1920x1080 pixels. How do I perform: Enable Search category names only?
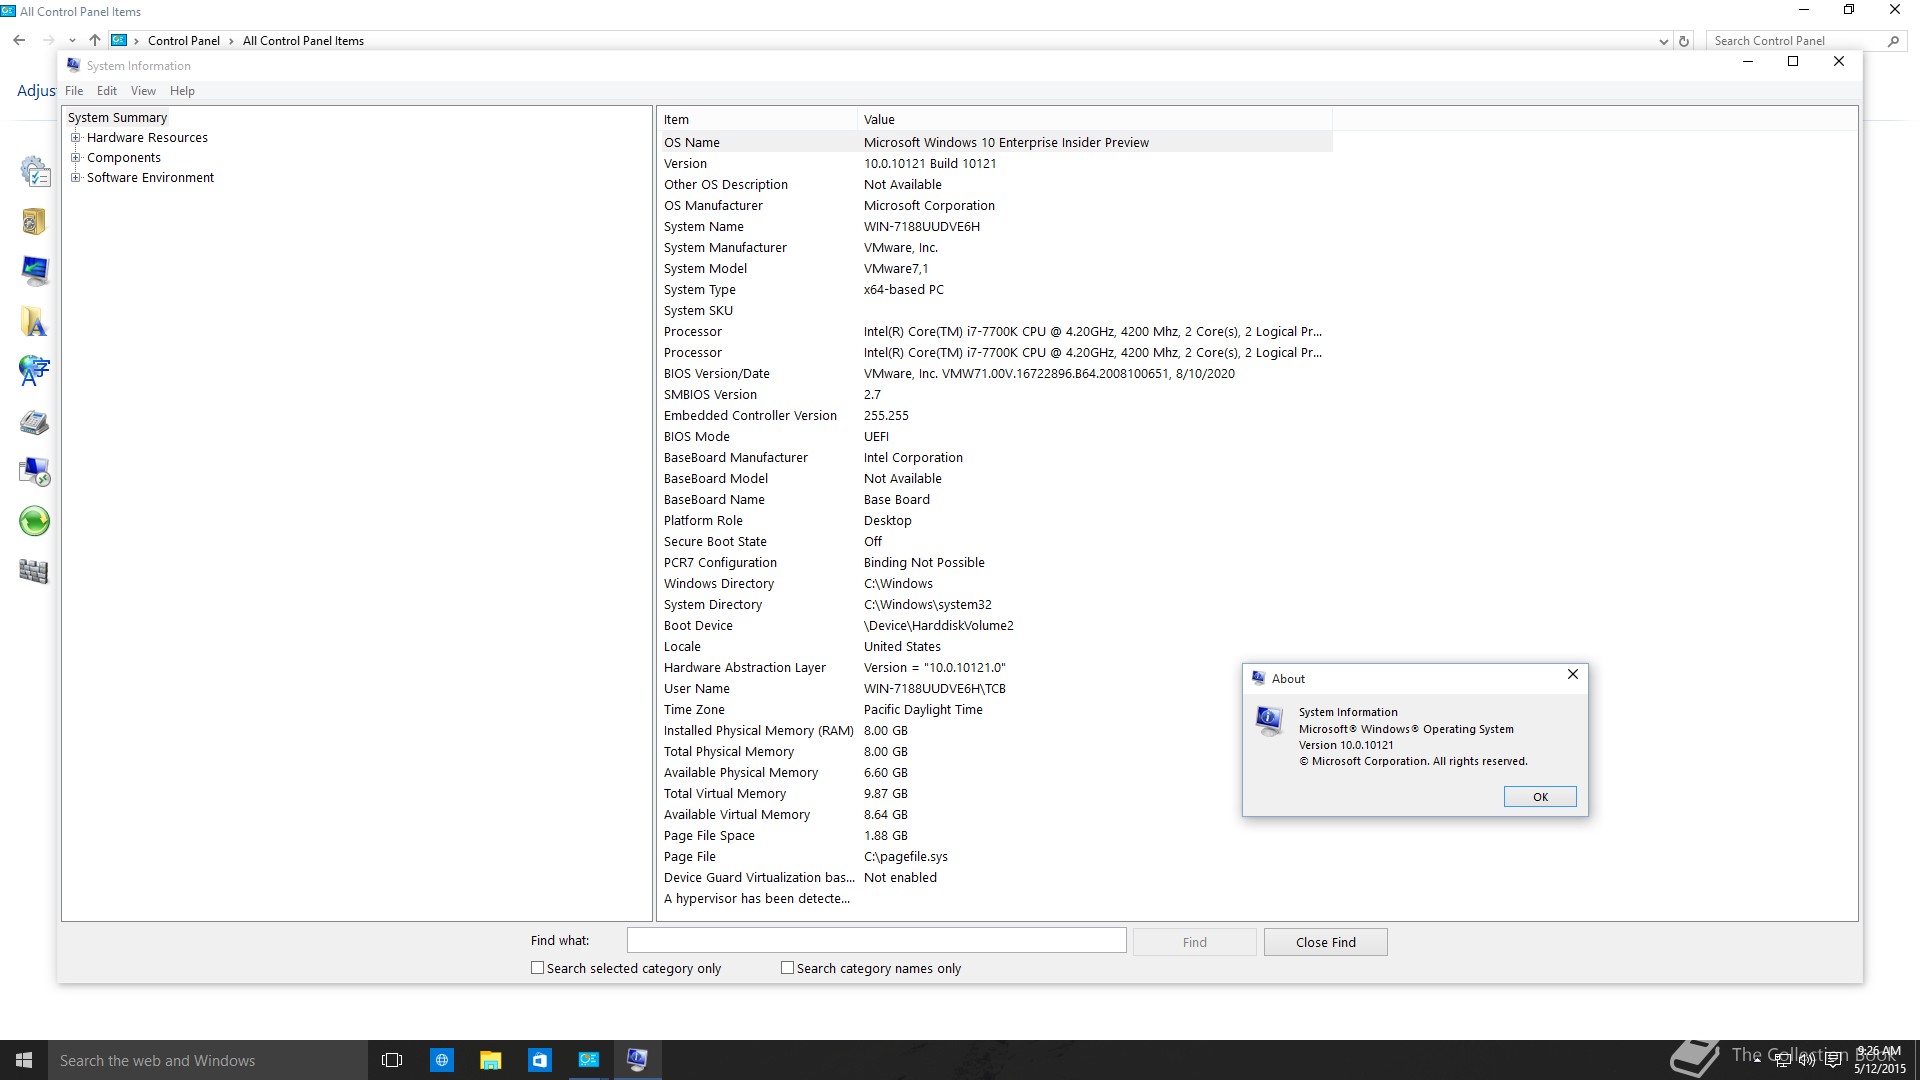pos(787,968)
